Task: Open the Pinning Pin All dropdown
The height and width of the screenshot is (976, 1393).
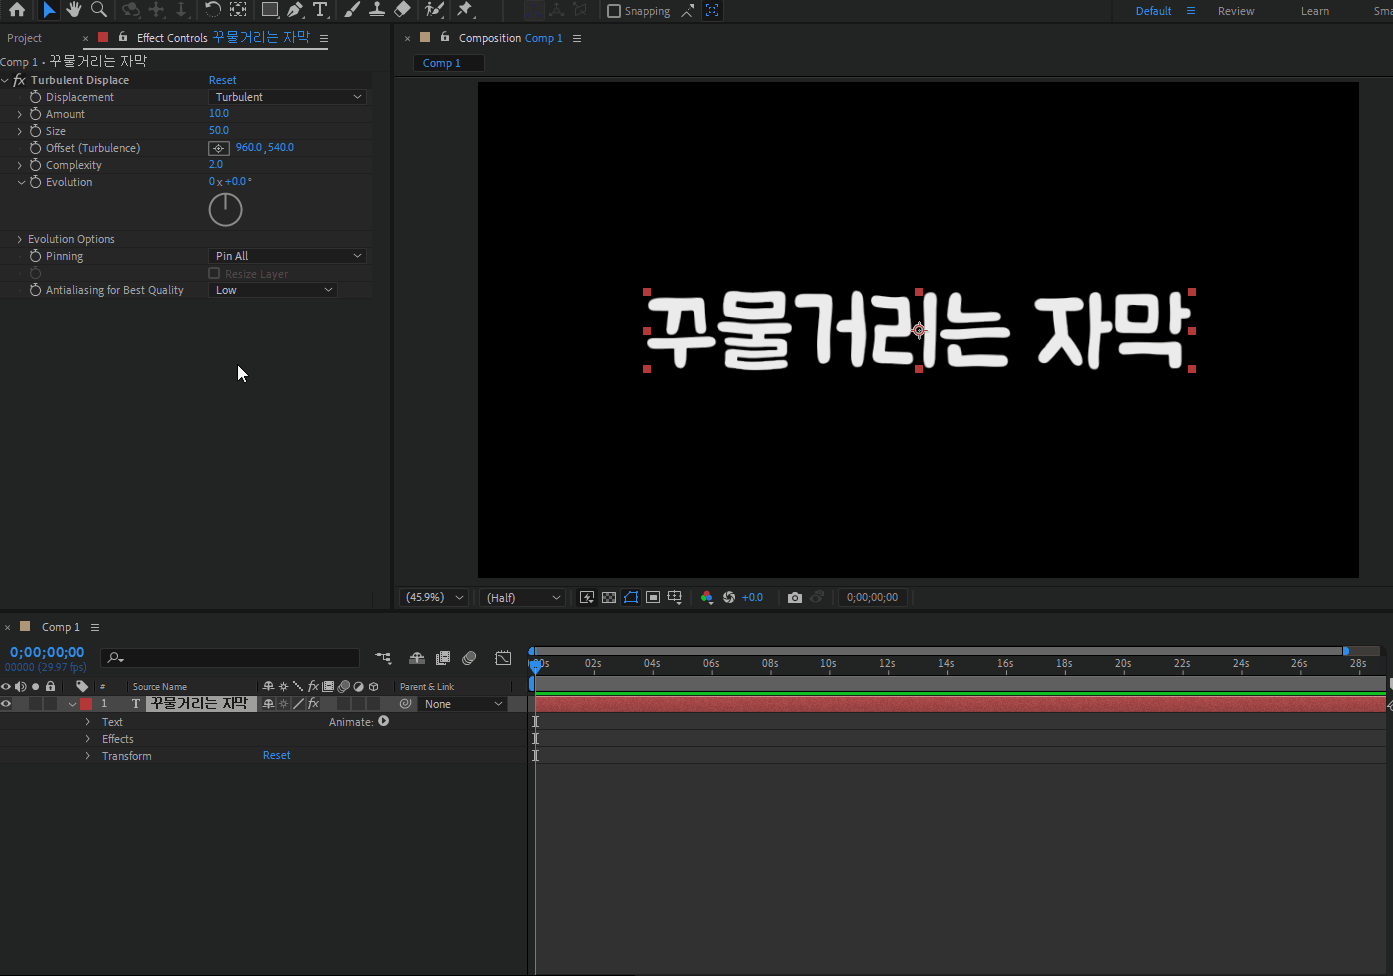Action: [288, 256]
